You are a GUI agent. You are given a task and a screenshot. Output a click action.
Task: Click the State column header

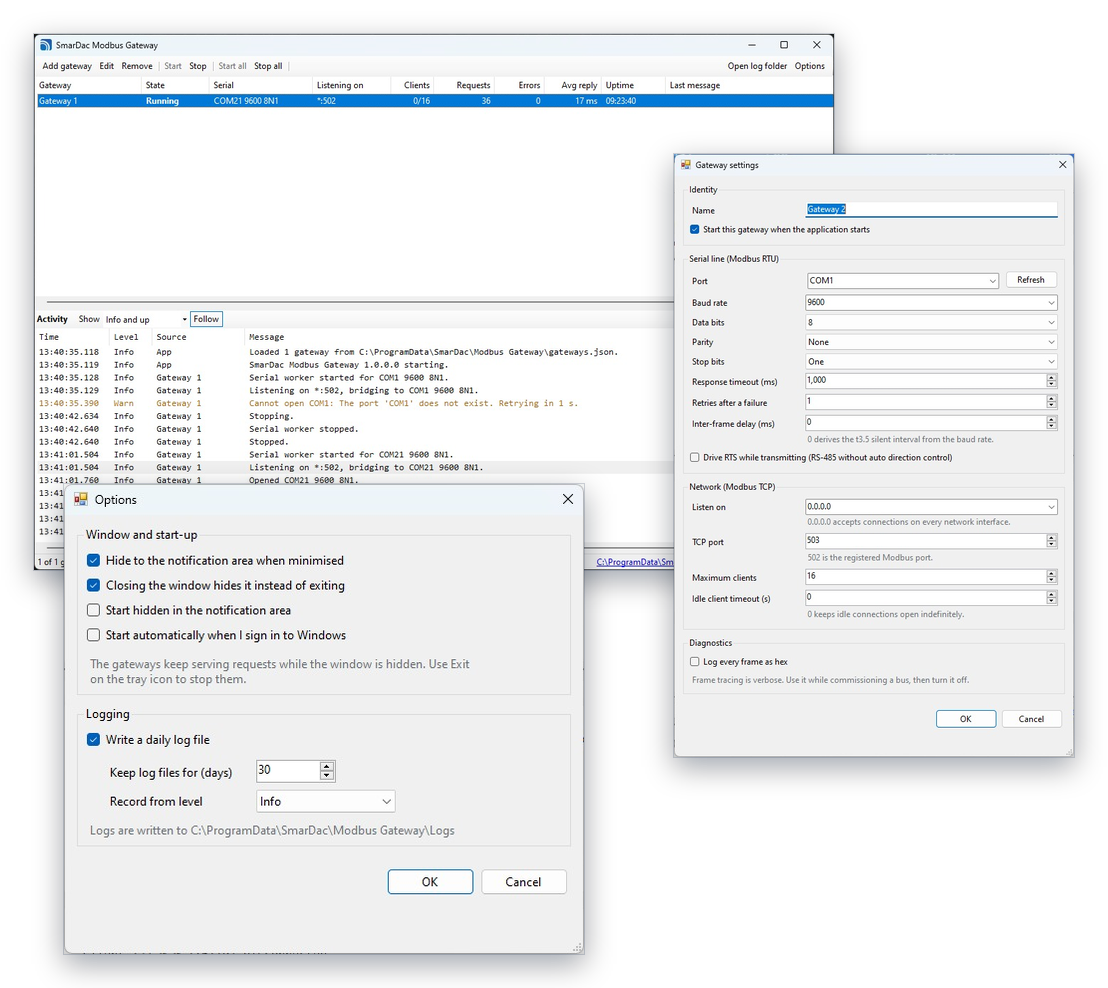pyautogui.click(x=175, y=85)
